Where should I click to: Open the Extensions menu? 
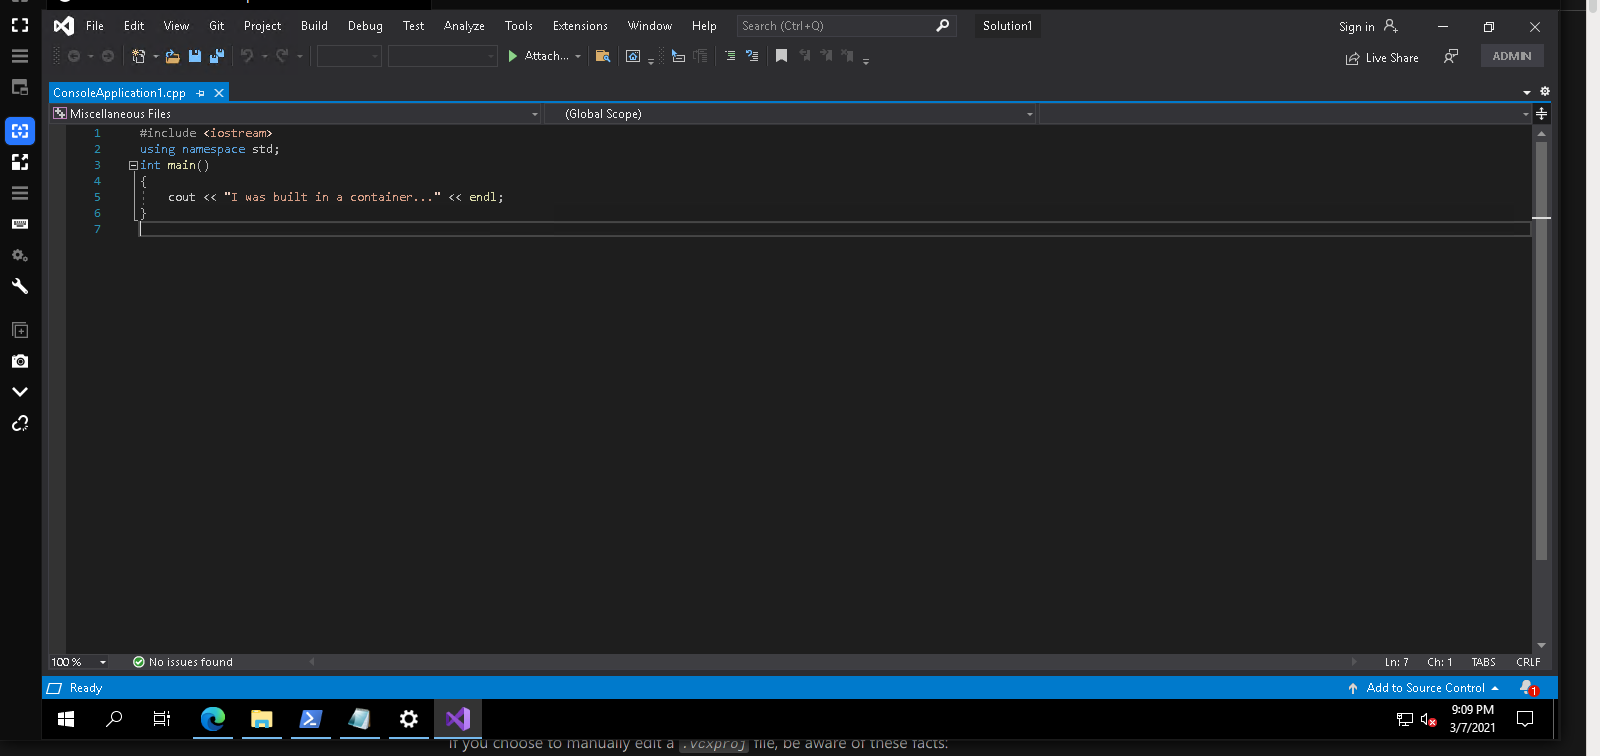[x=580, y=26]
